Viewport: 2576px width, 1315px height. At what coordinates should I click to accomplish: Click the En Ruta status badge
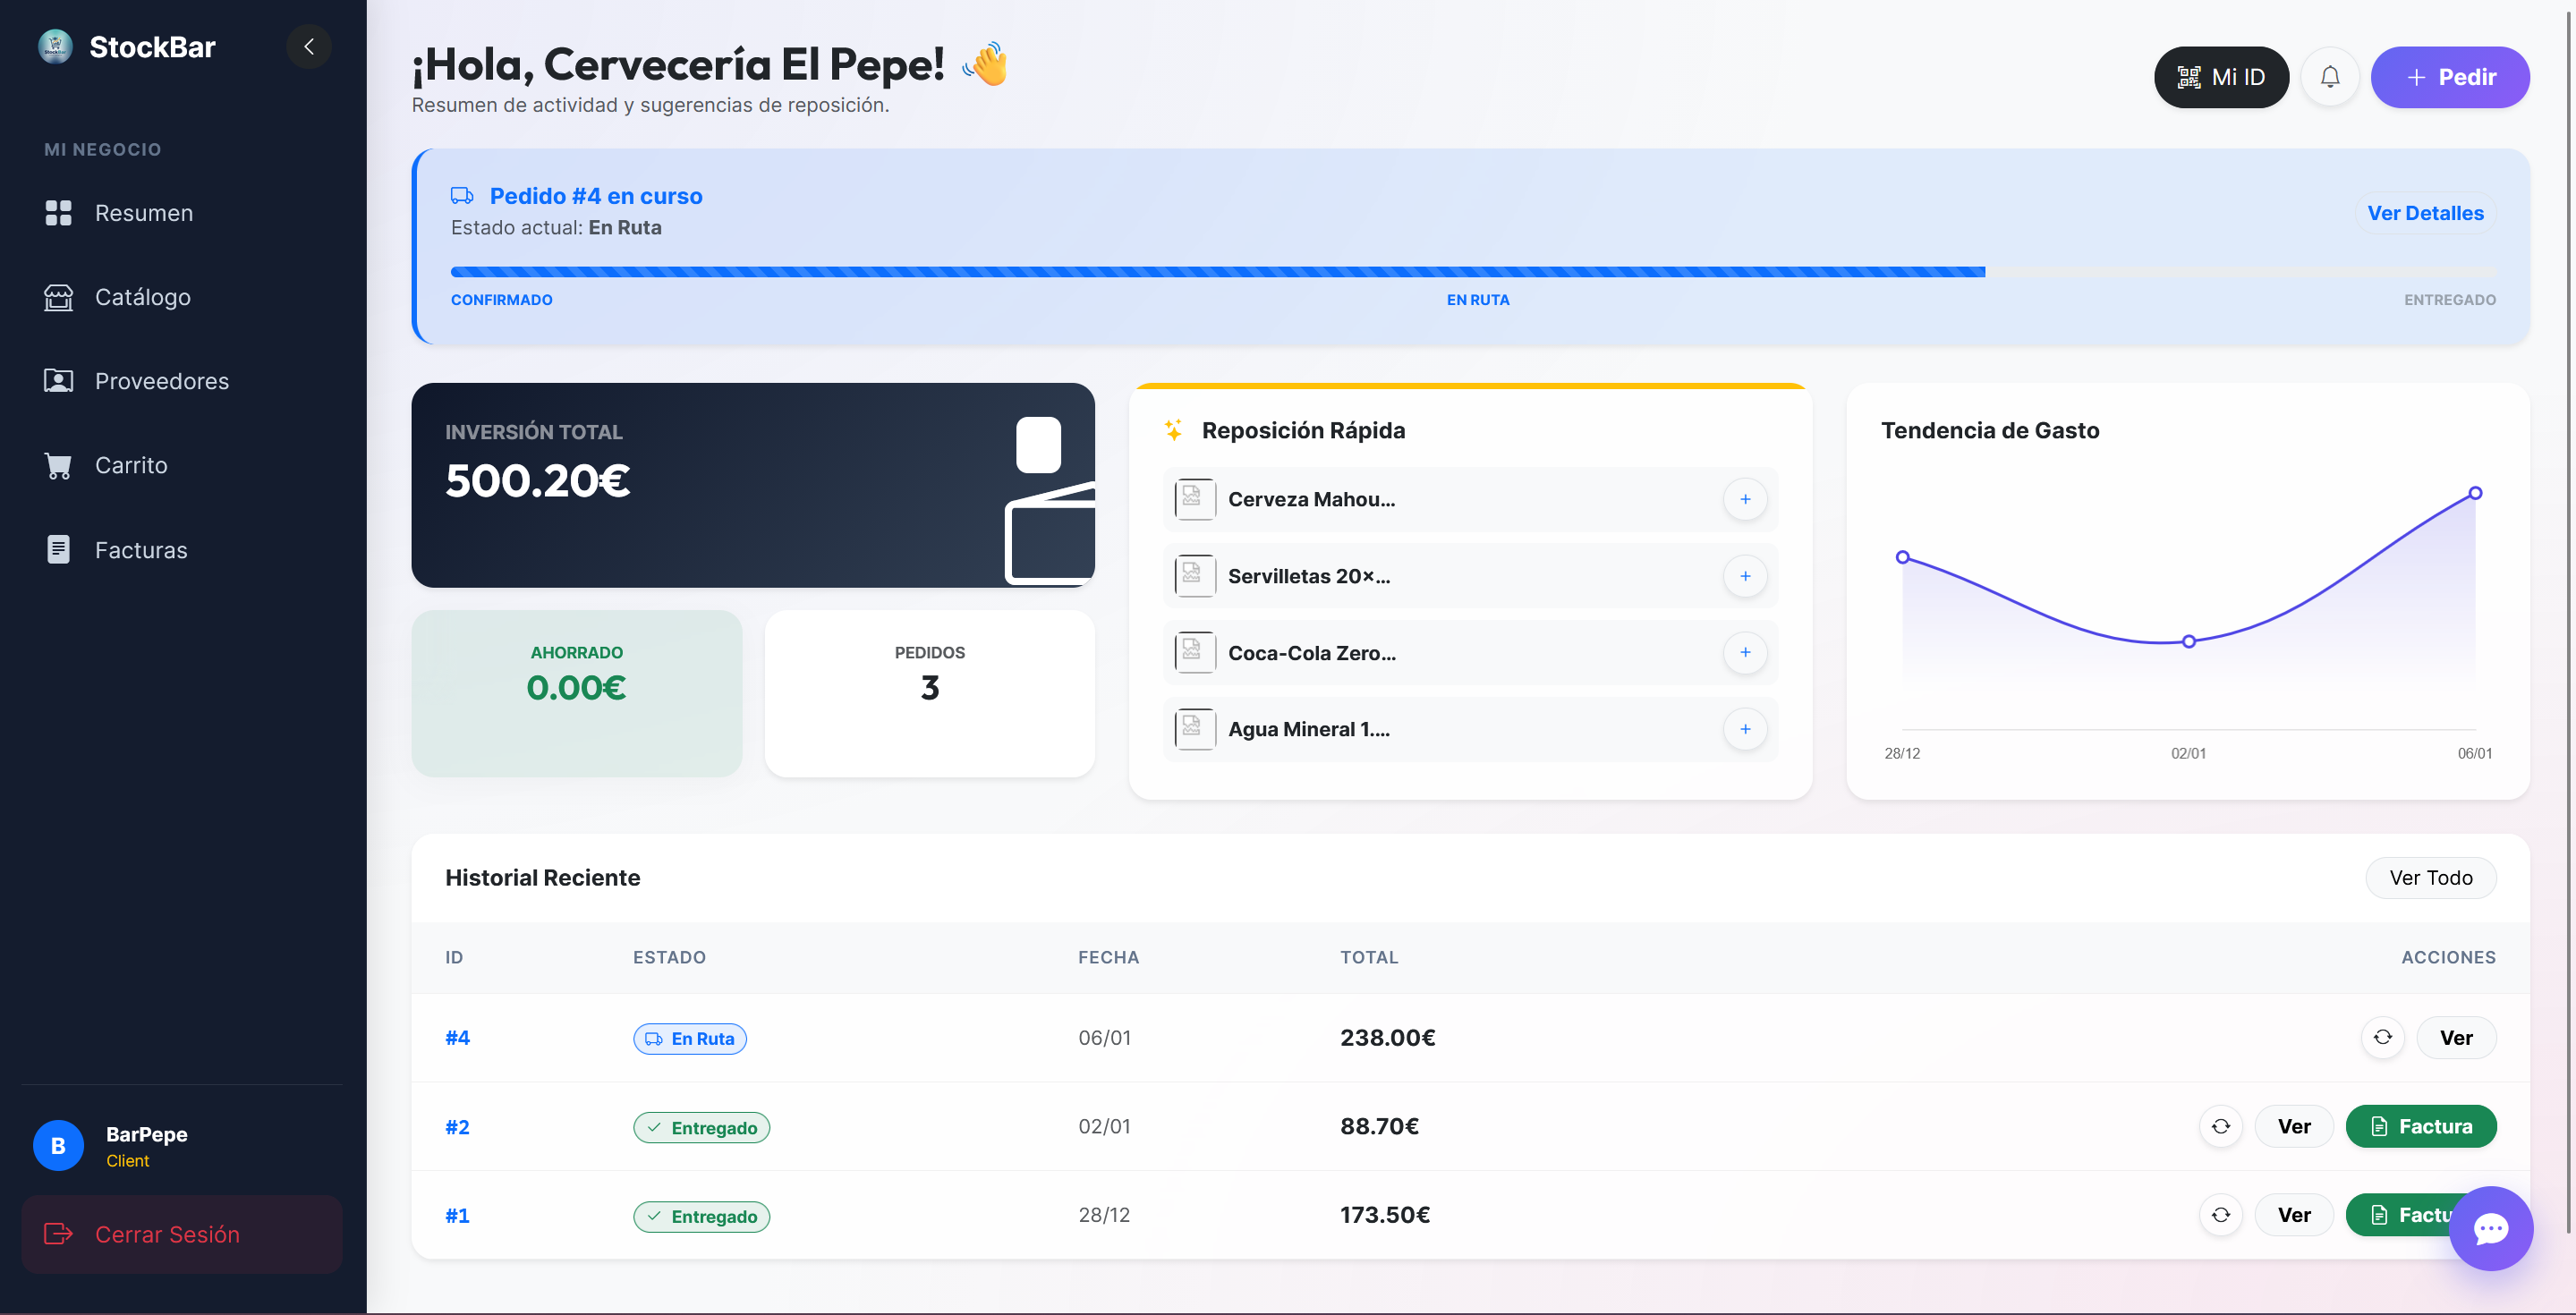click(x=690, y=1038)
